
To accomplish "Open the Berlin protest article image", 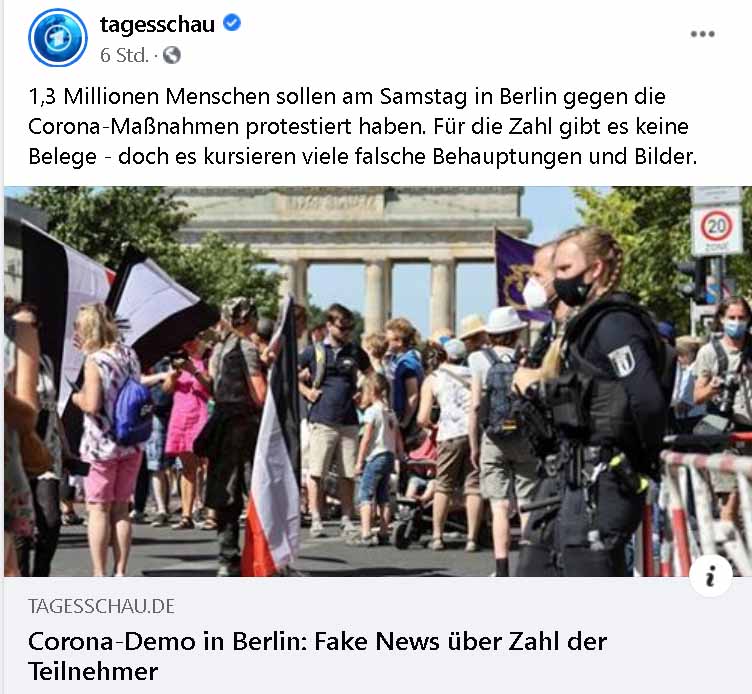I will [378, 381].
